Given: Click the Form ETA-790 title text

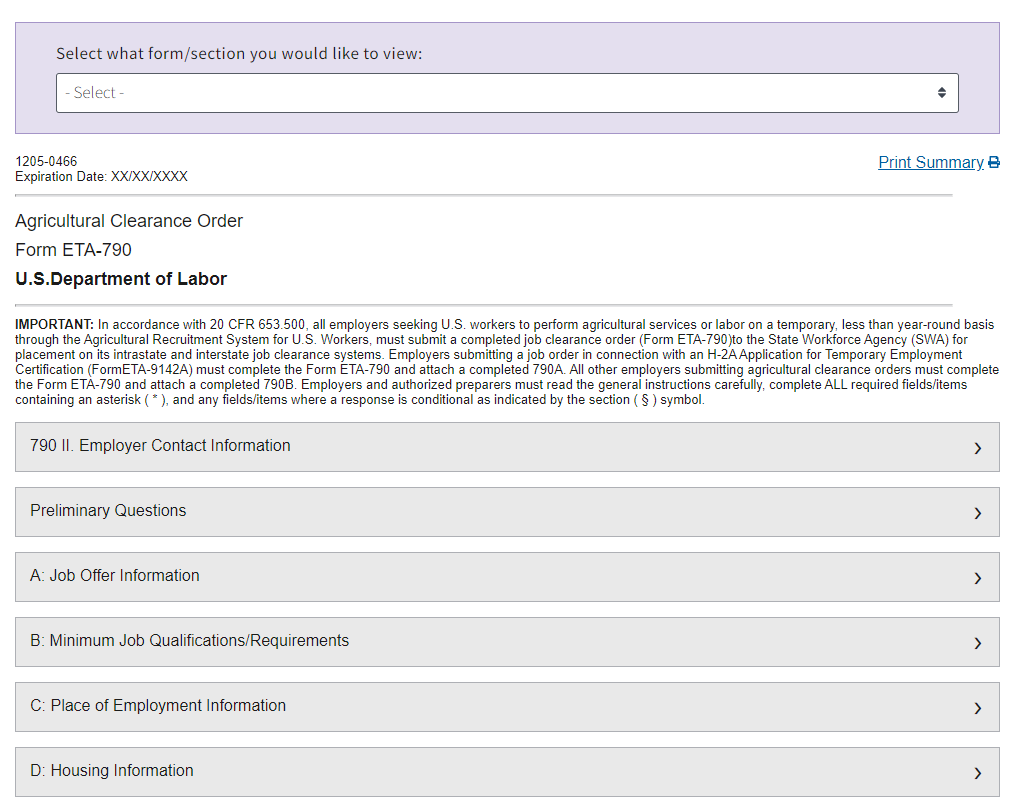Looking at the screenshot, I should (x=73, y=250).
